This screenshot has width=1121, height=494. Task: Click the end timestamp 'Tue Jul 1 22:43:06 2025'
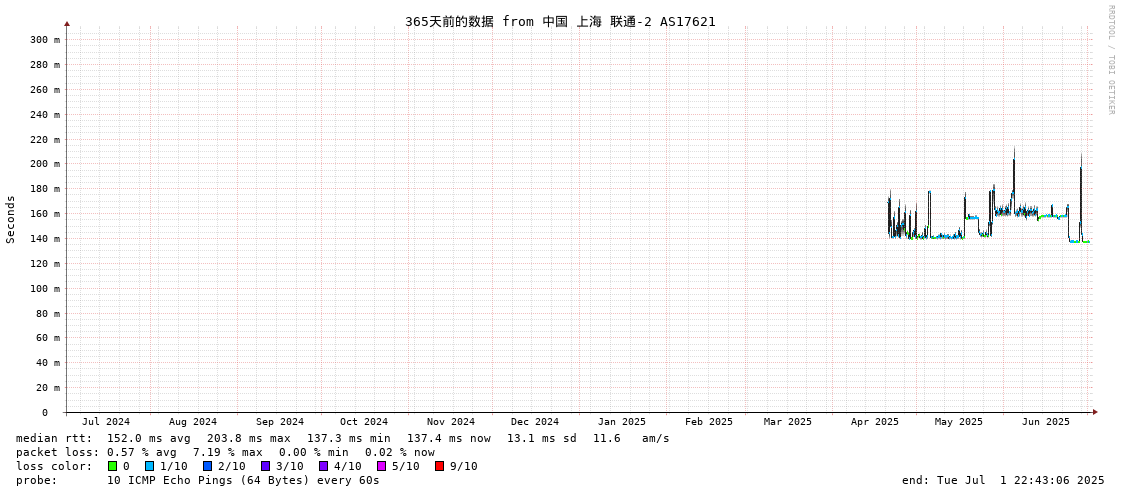pos(1021,480)
